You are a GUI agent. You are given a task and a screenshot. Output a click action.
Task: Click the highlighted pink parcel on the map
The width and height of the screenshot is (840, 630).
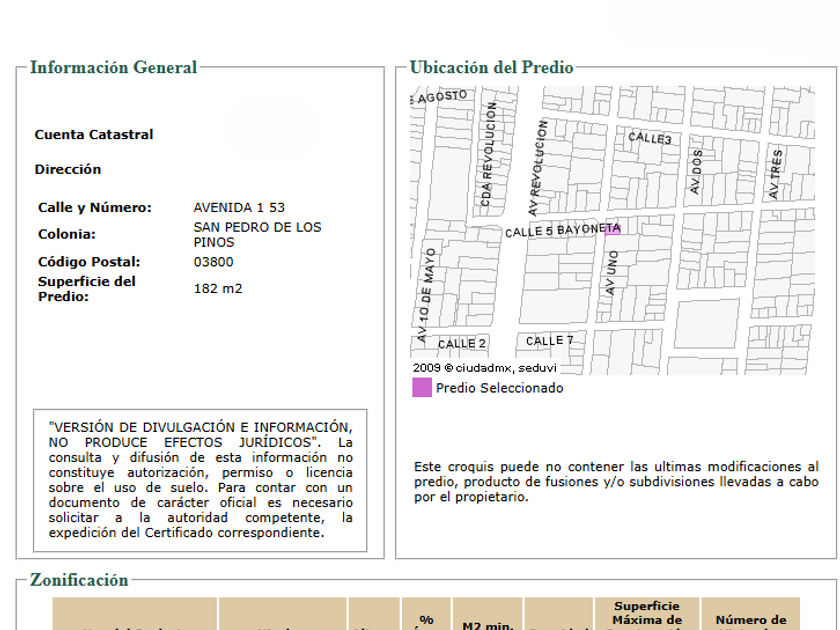(x=613, y=230)
